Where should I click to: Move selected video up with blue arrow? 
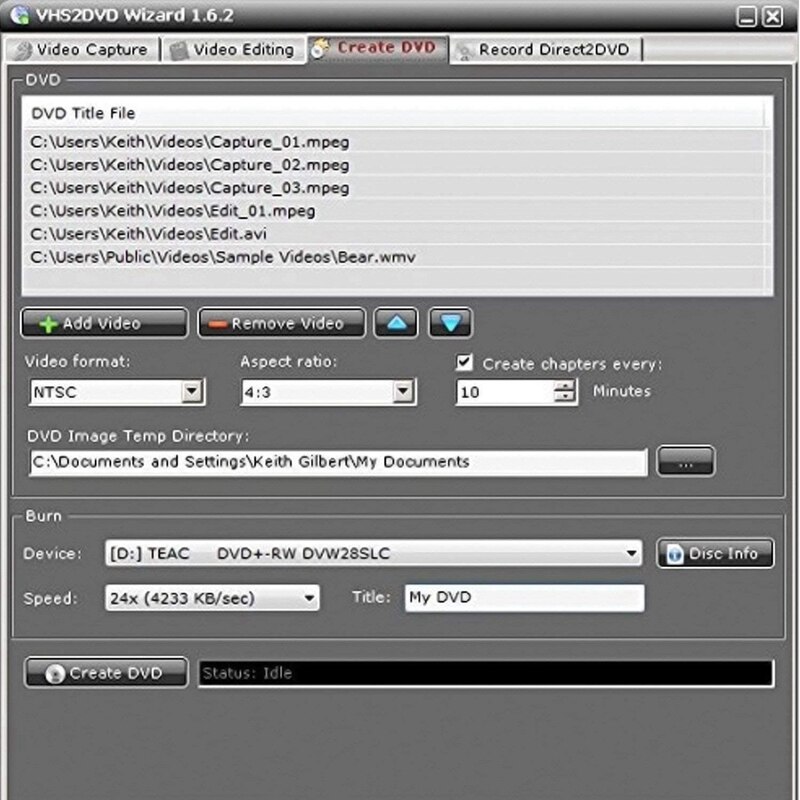pos(395,322)
